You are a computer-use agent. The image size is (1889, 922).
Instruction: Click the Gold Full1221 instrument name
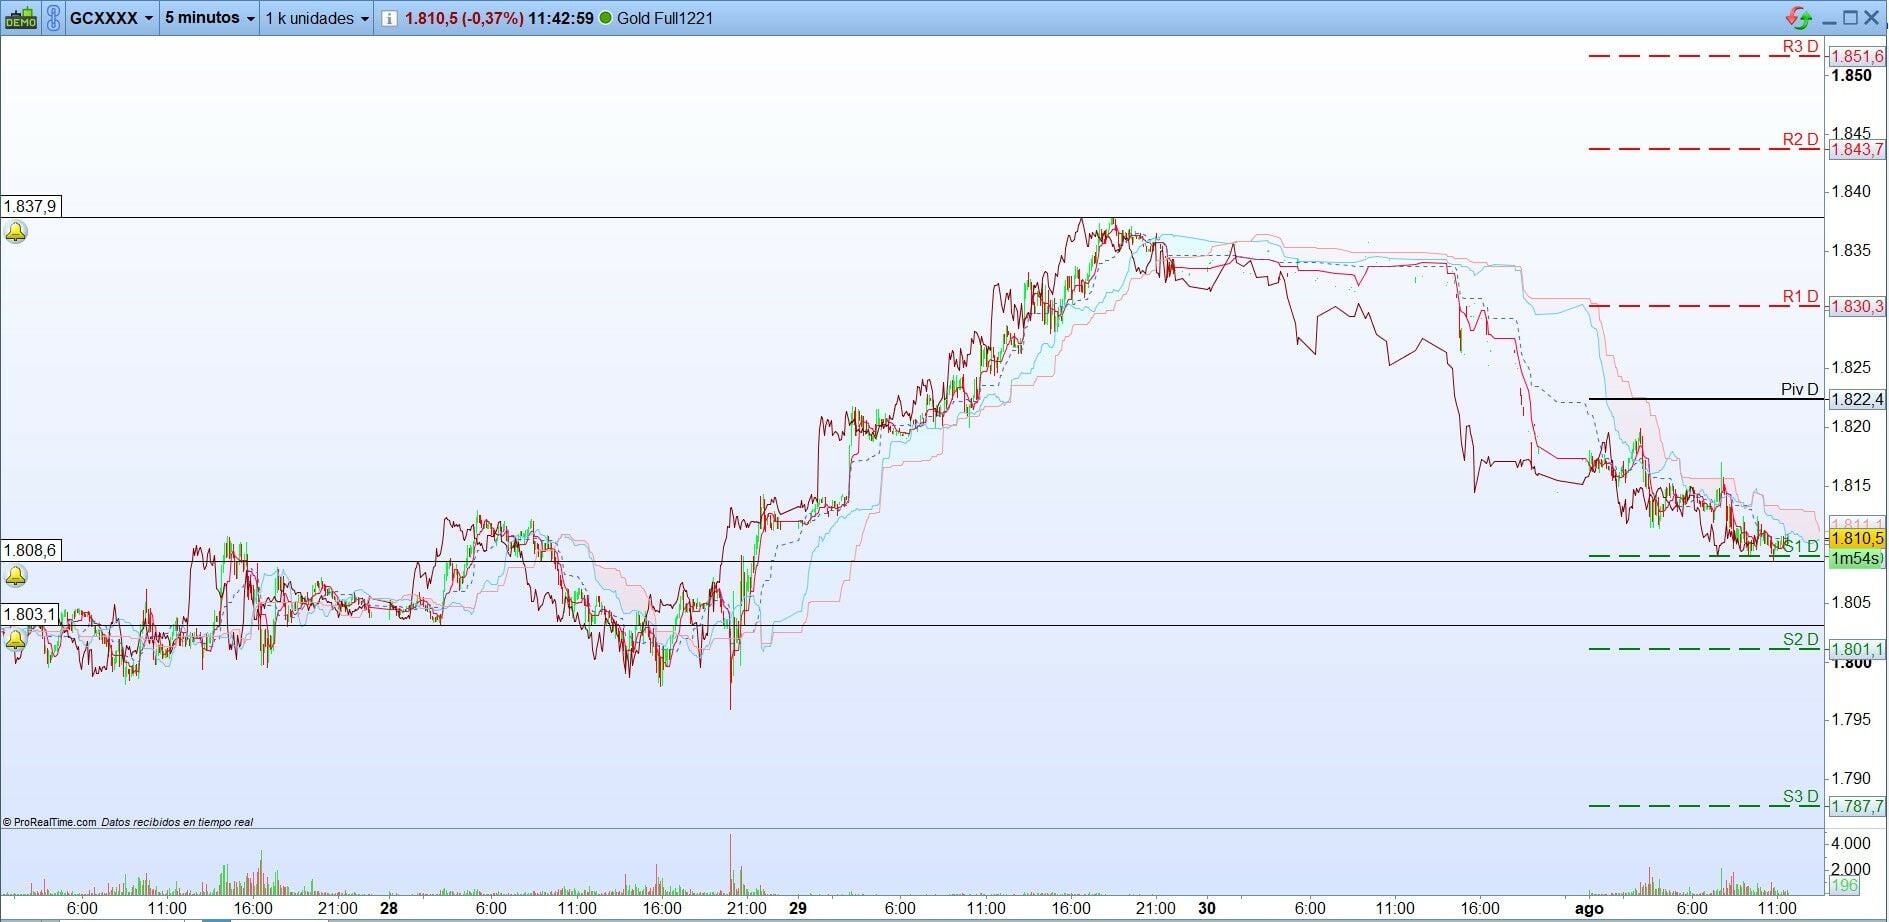coord(665,18)
